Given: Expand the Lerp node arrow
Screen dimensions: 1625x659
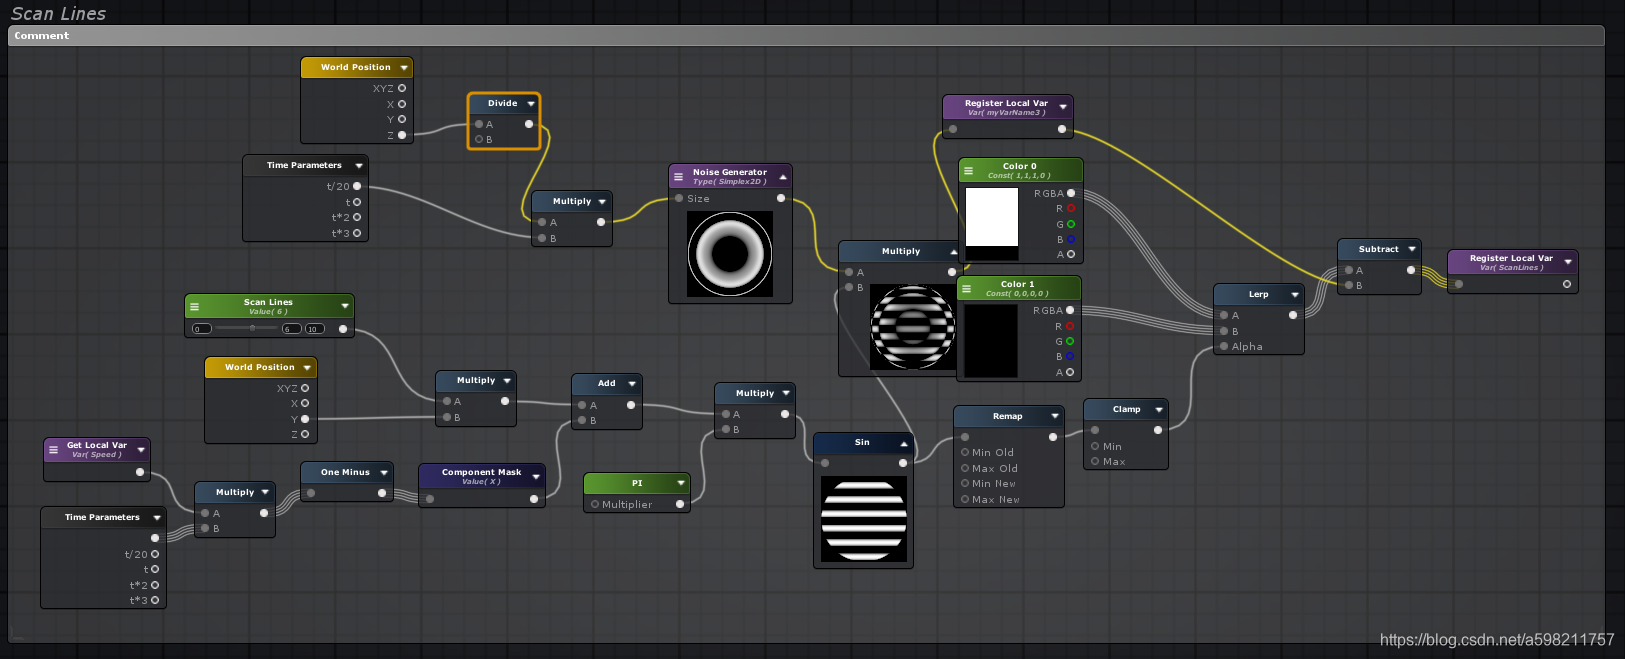Looking at the screenshot, I should [x=1295, y=295].
